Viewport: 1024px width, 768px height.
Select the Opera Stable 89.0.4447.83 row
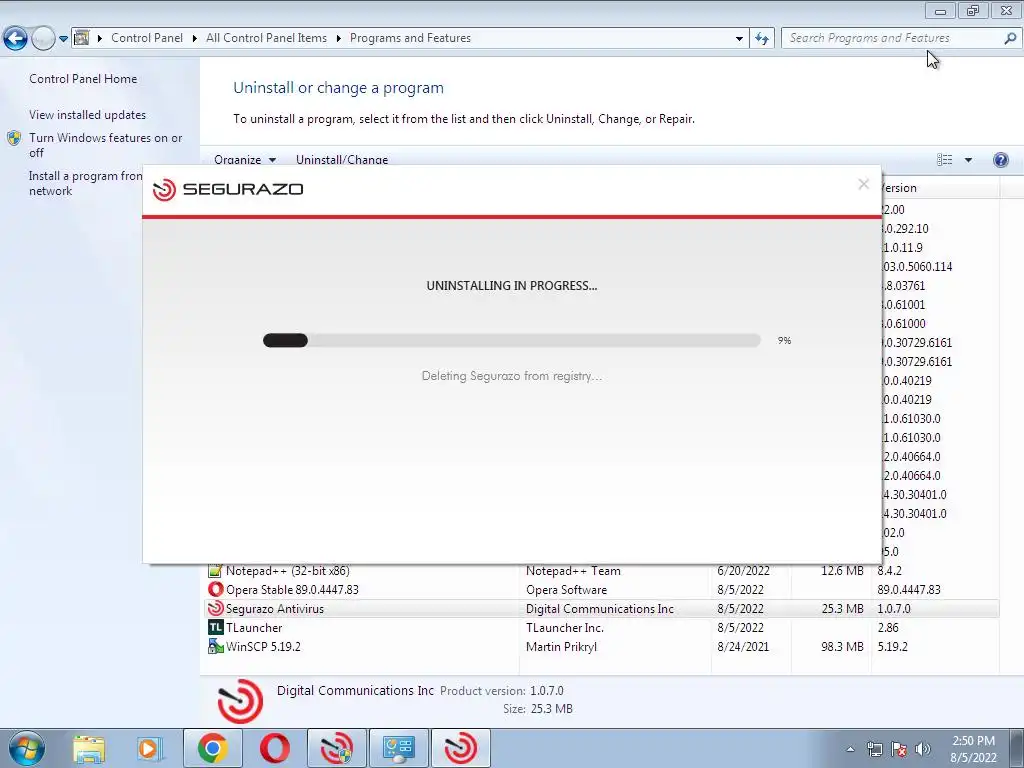(601, 590)
